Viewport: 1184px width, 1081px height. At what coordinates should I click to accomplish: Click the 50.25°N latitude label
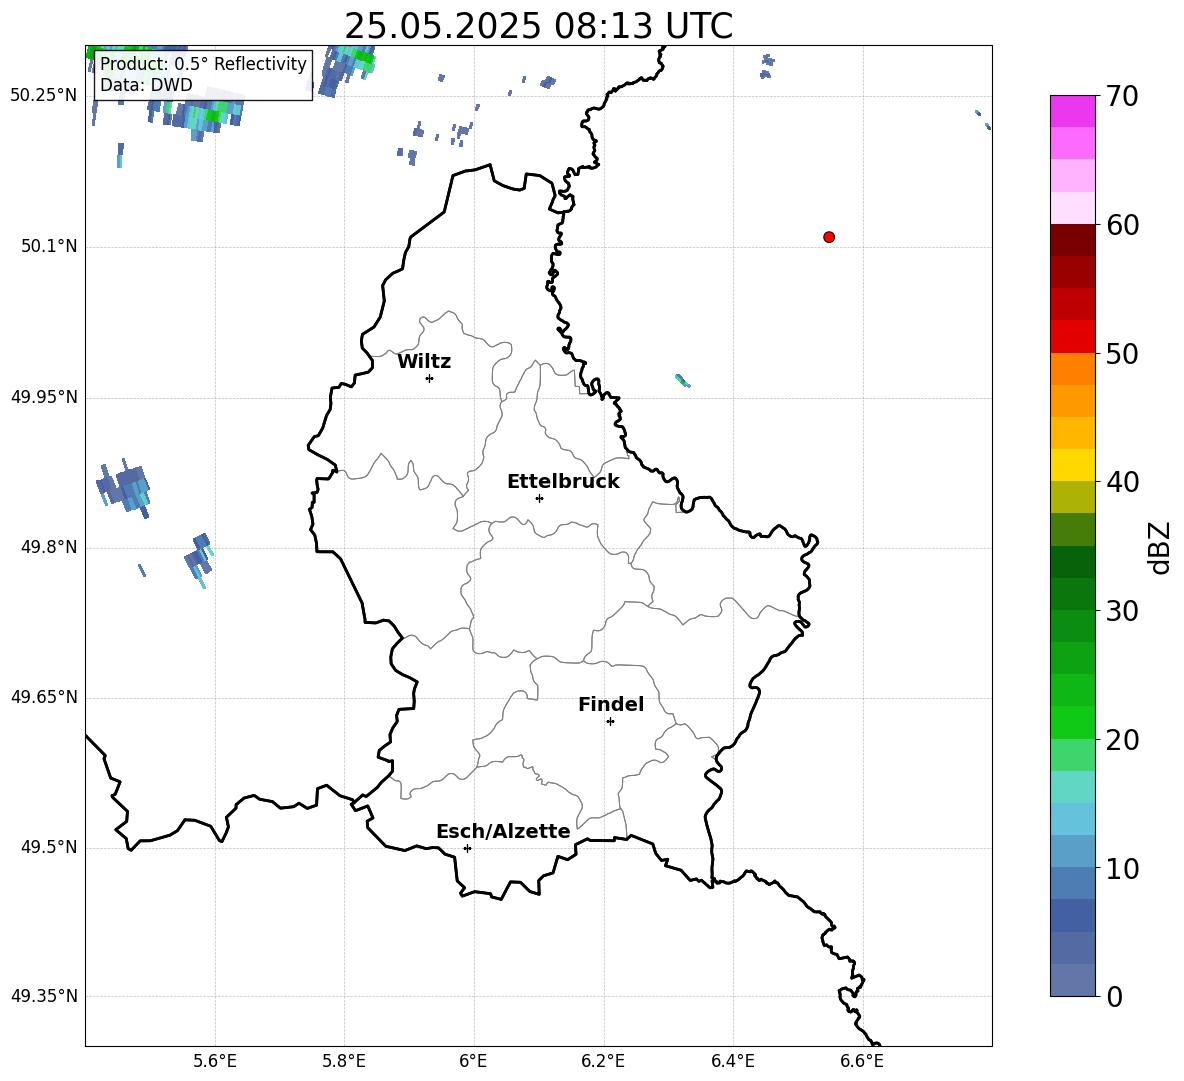tap(44, 96)
